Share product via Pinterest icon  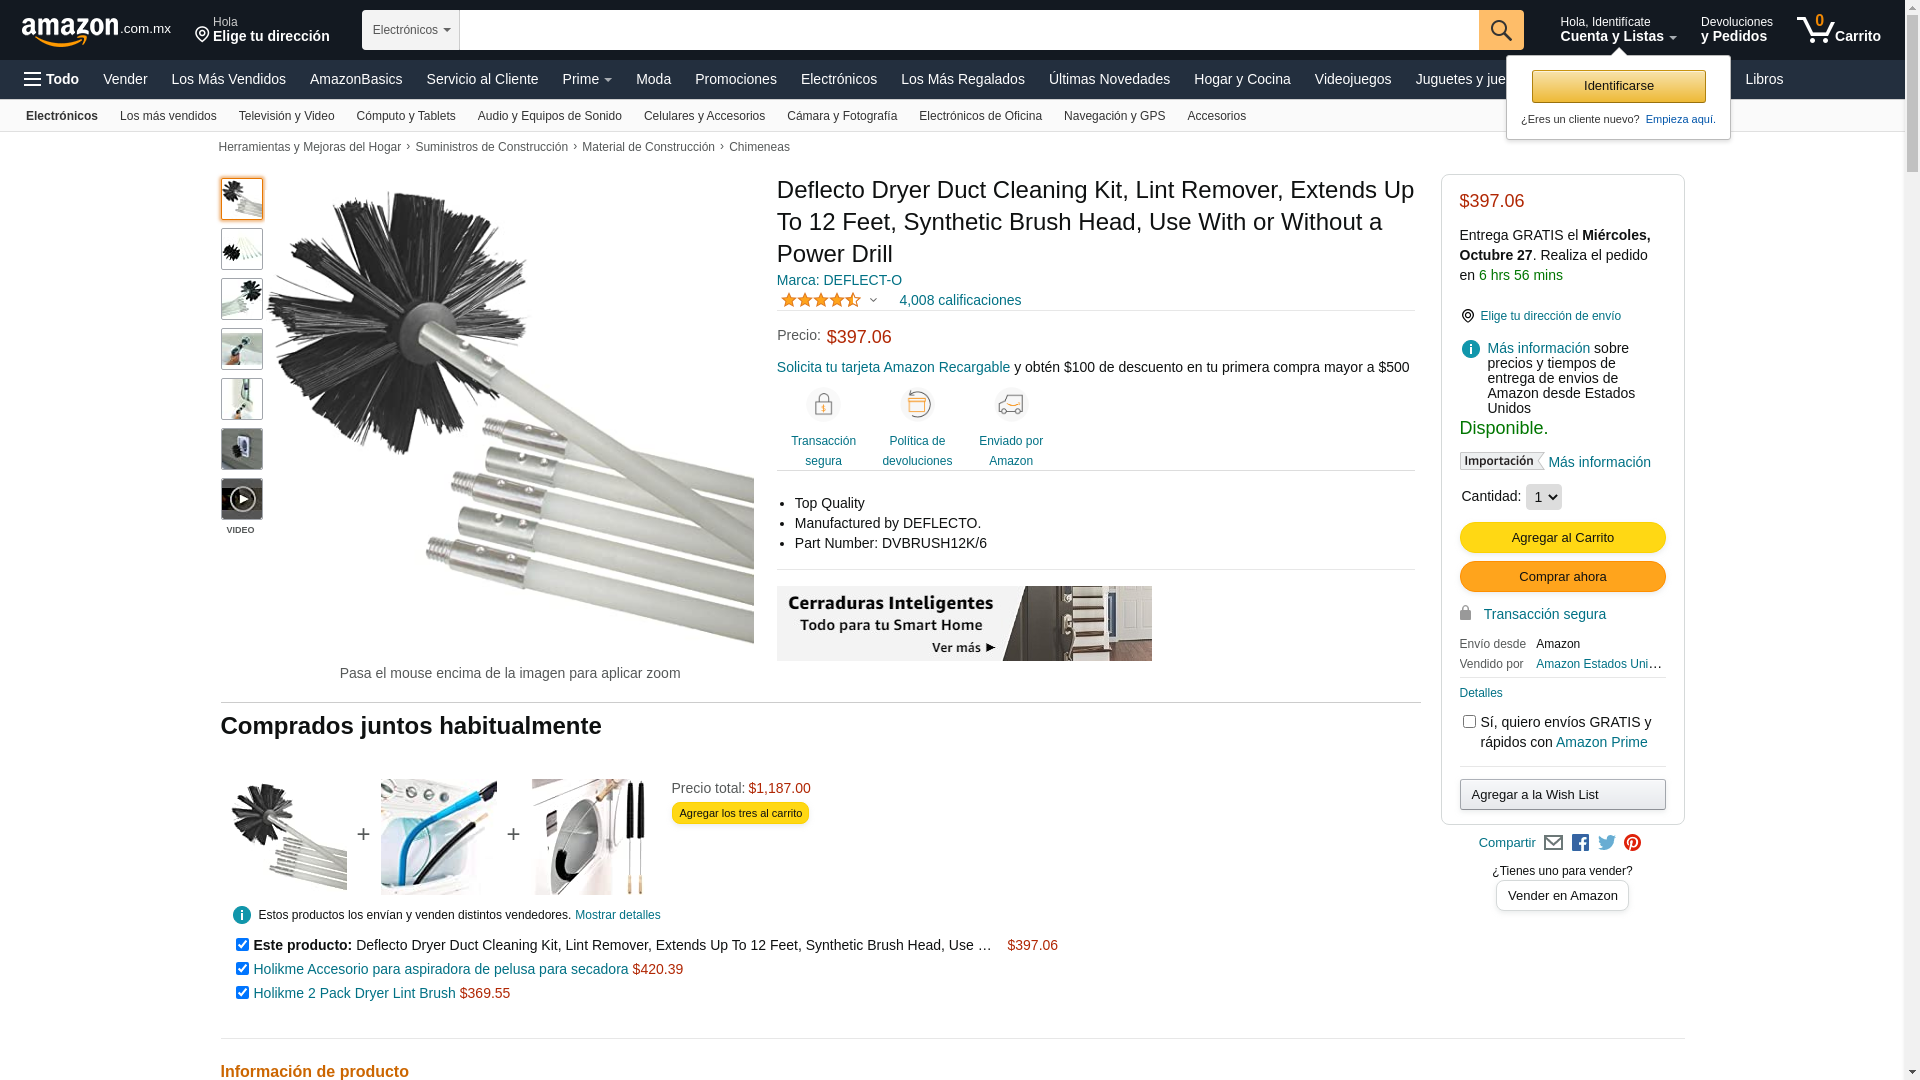(1633, 843)
